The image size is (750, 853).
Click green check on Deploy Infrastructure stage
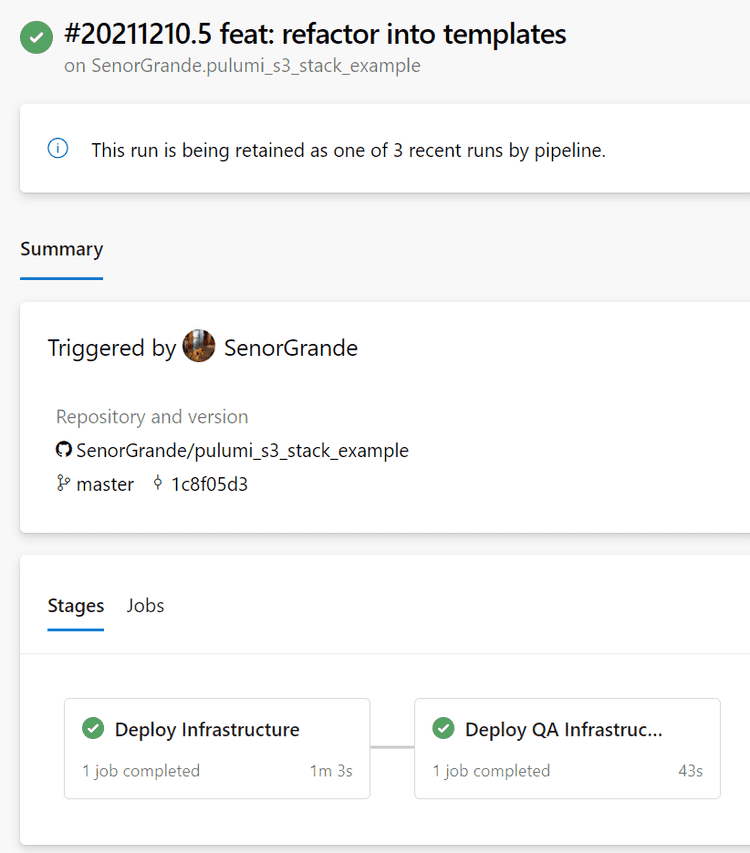93,728
